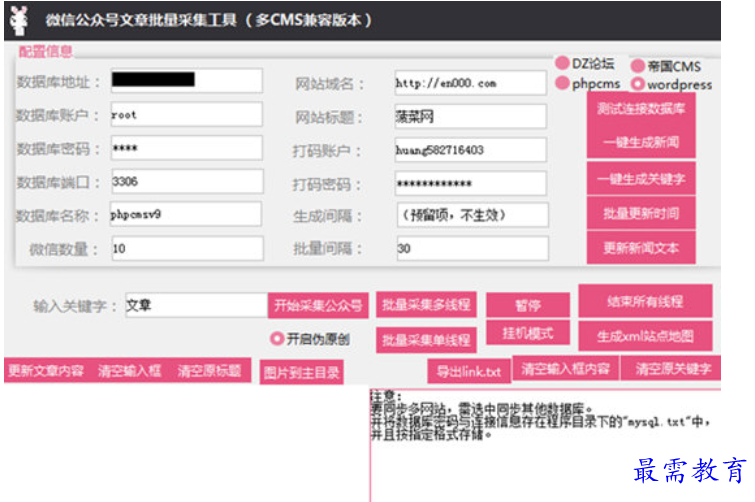
Task: Focus the 打码账户 field
Action: (470, 150)
